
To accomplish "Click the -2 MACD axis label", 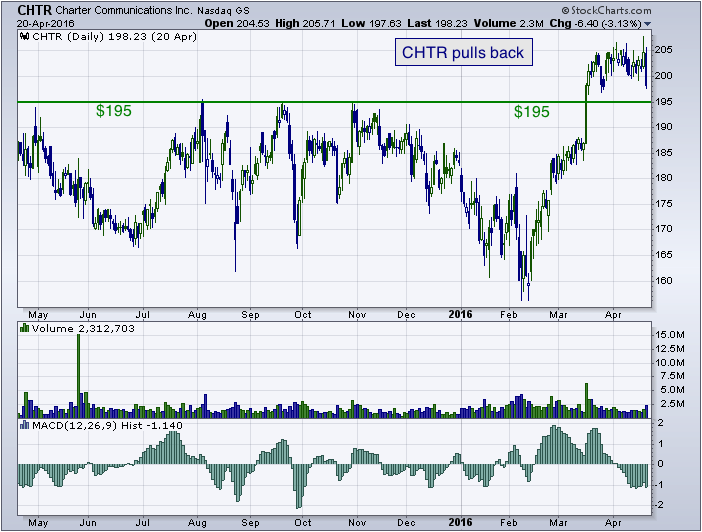I will tap(659, 505).
